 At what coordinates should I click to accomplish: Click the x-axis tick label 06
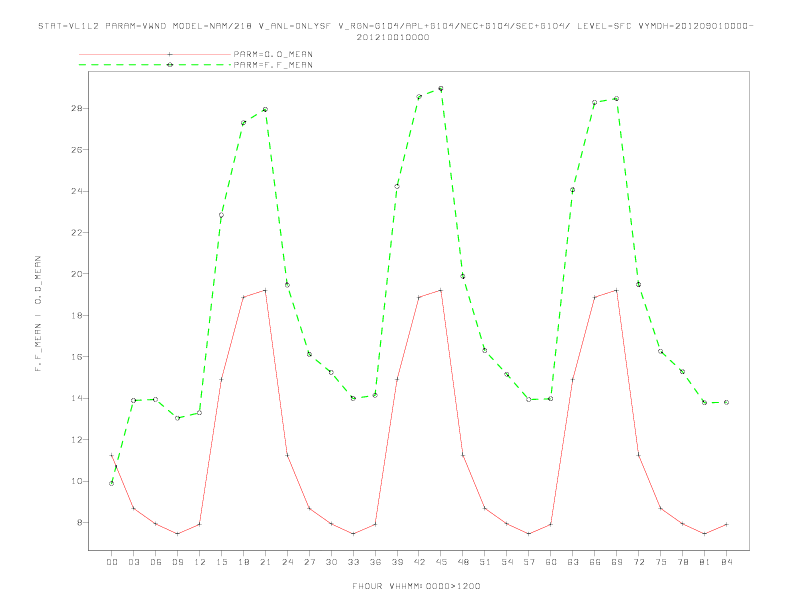click(156, 562)
